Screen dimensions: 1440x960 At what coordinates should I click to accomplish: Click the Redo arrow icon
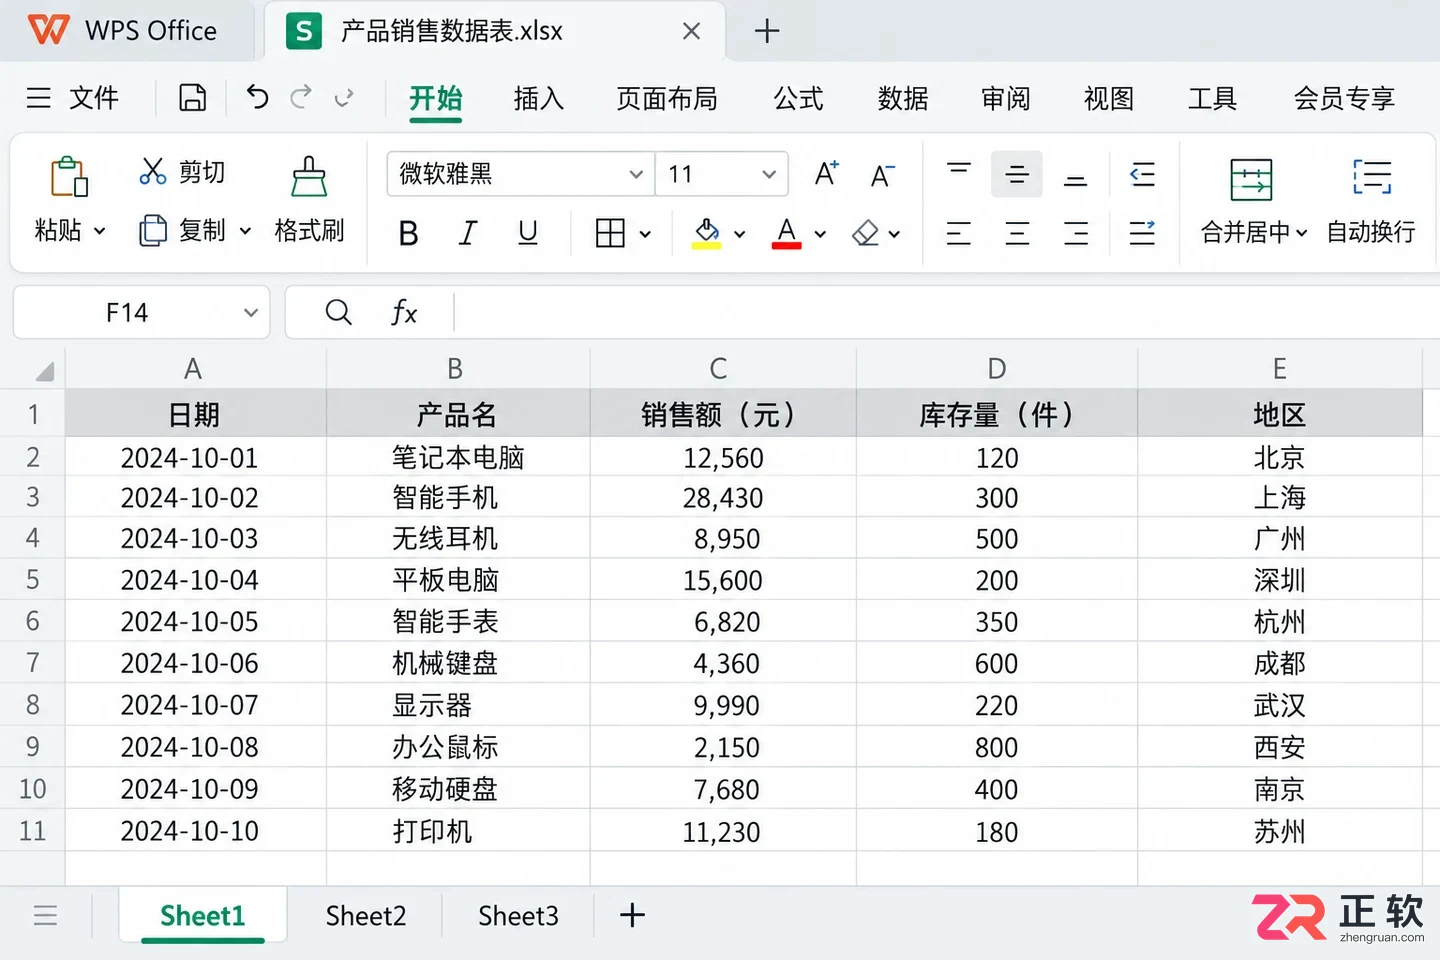point(300,97)
